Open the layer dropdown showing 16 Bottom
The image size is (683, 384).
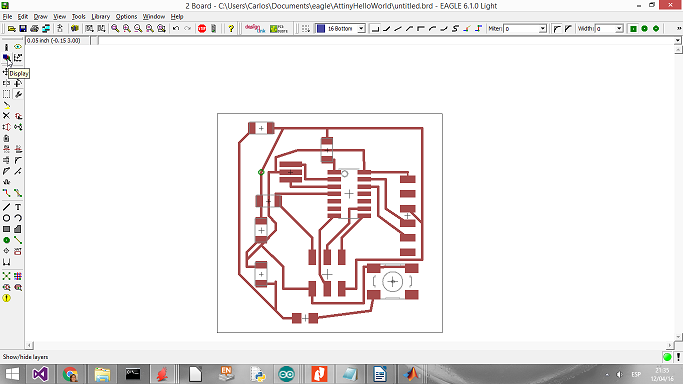361,29
